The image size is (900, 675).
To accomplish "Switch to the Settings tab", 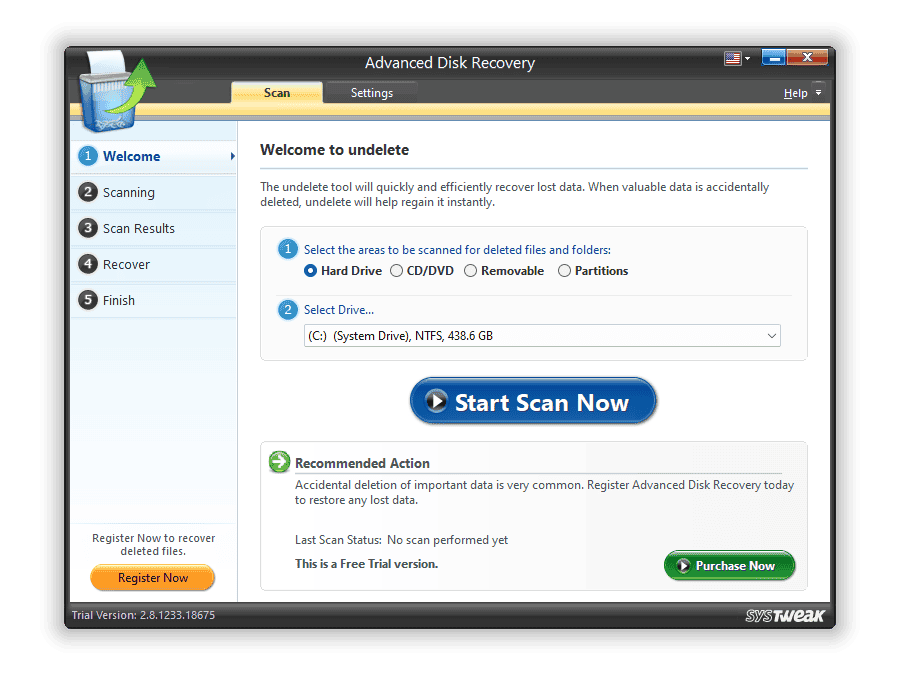I will (x=371, y=92).
